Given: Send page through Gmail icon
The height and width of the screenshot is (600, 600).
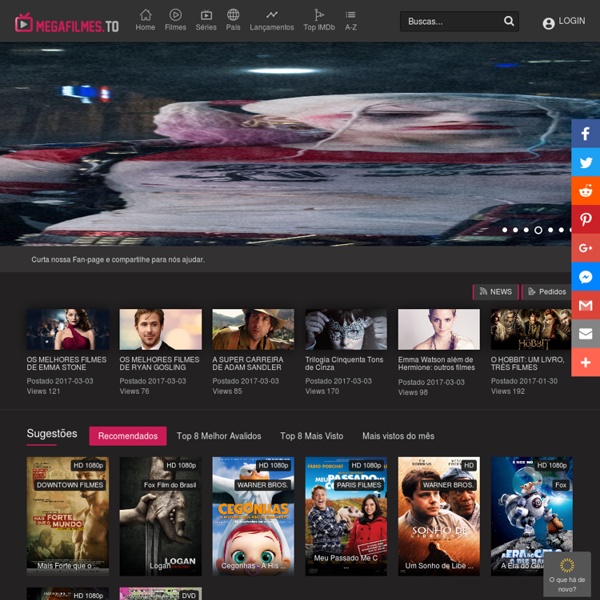Looking at the screenshot, I should pos(586,305).
